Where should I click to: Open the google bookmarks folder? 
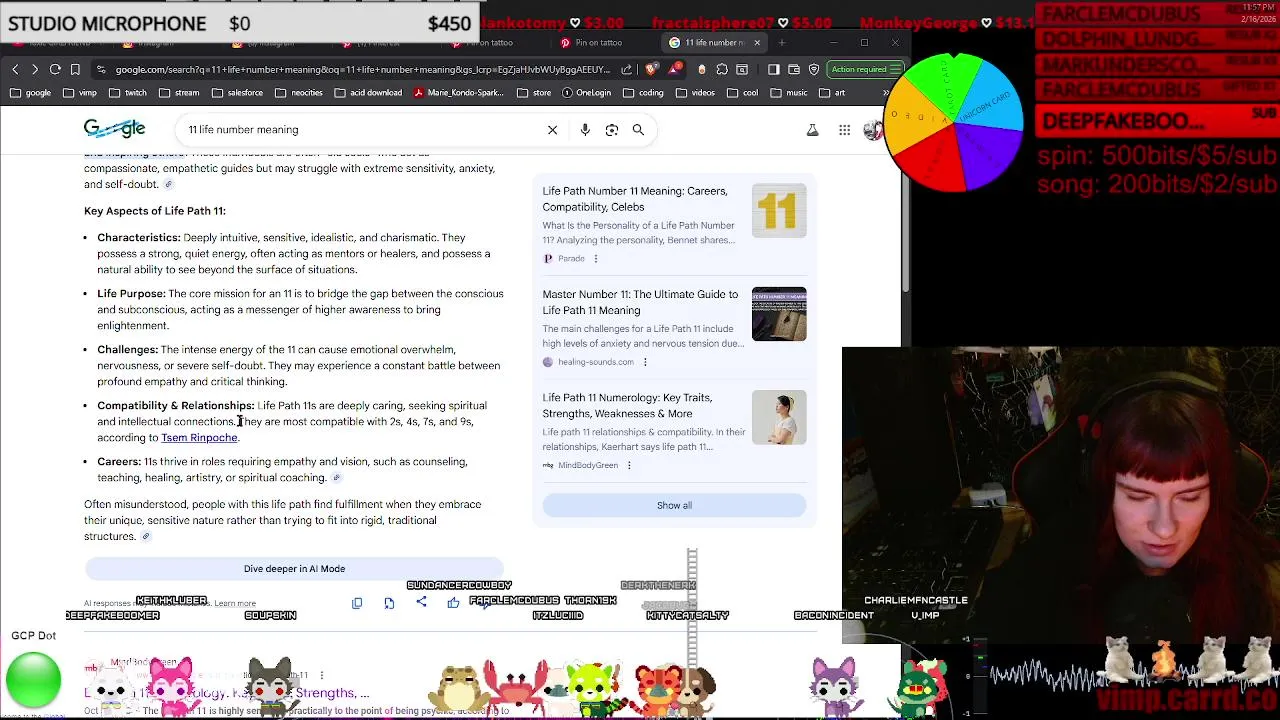point(30,93)
